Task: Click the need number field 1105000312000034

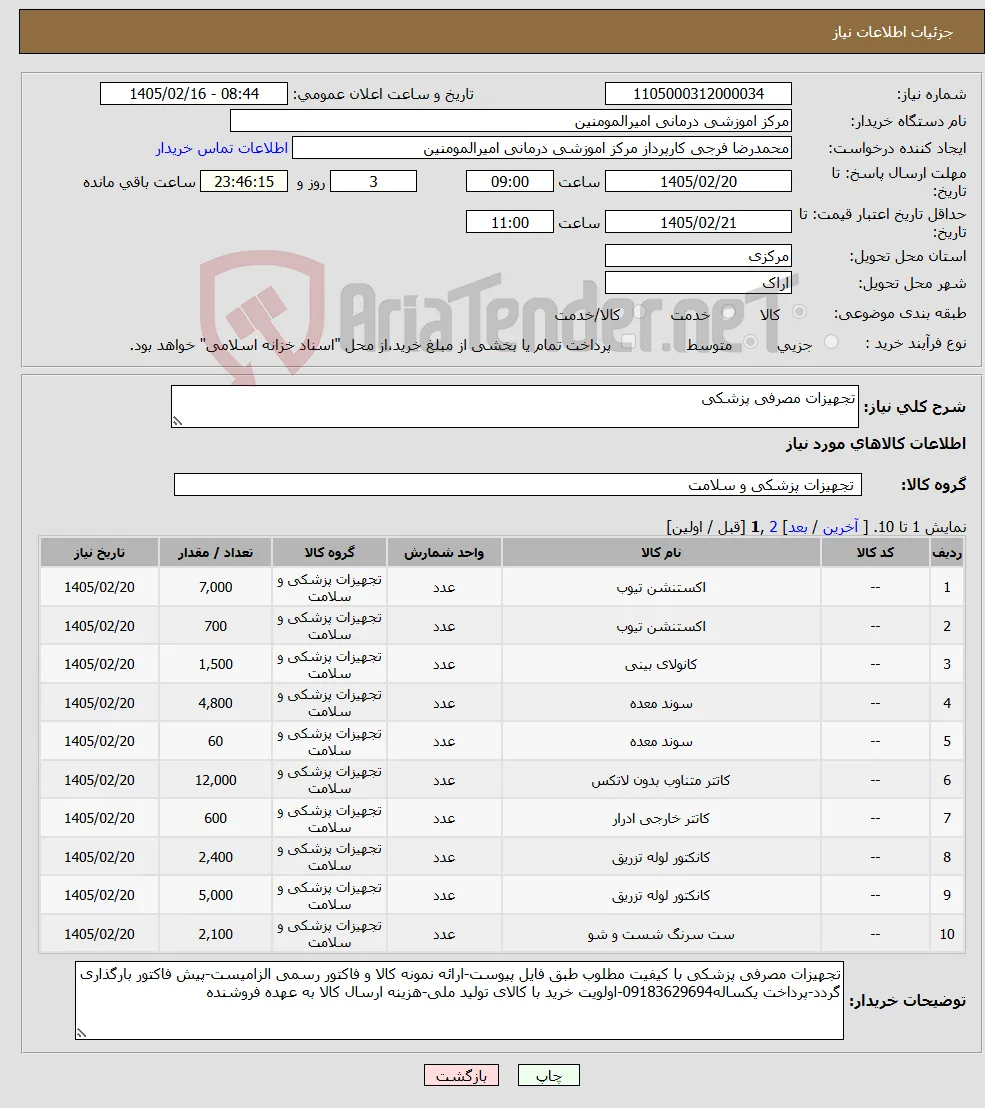Action: click(698, 94)
